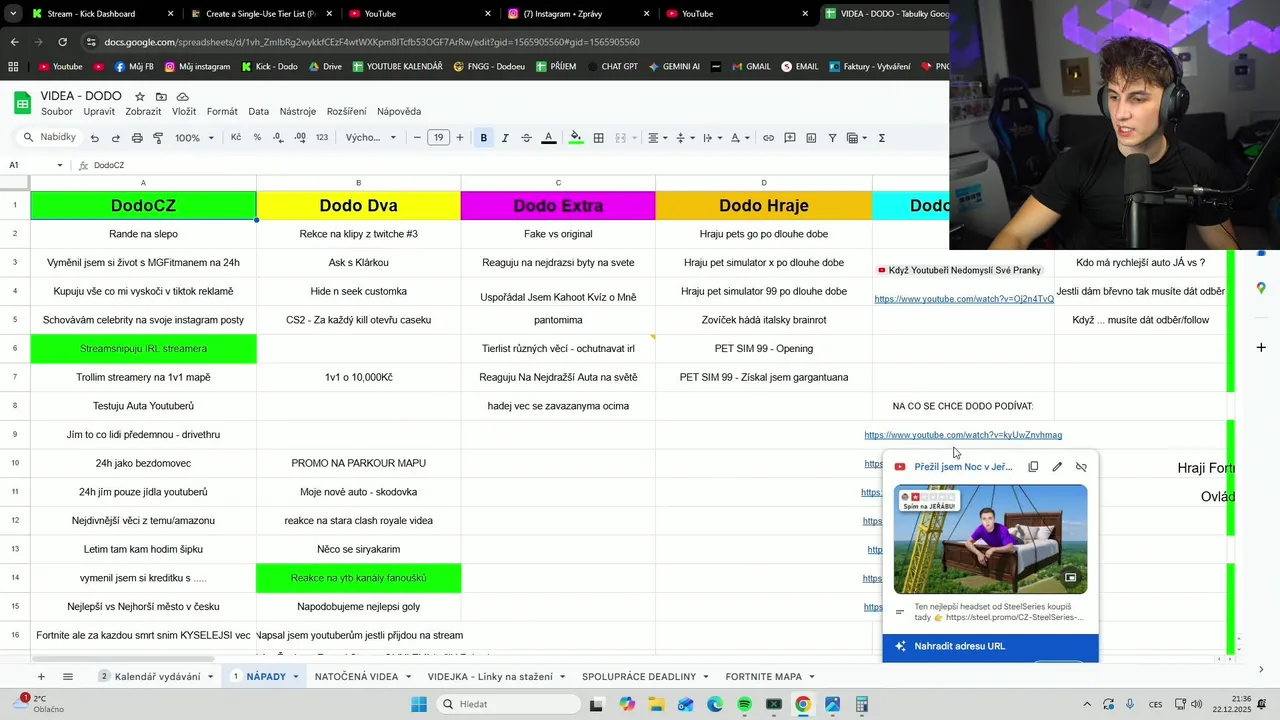Add a comment from the toolbar
1280x720 pixels.
click(790, 138)
